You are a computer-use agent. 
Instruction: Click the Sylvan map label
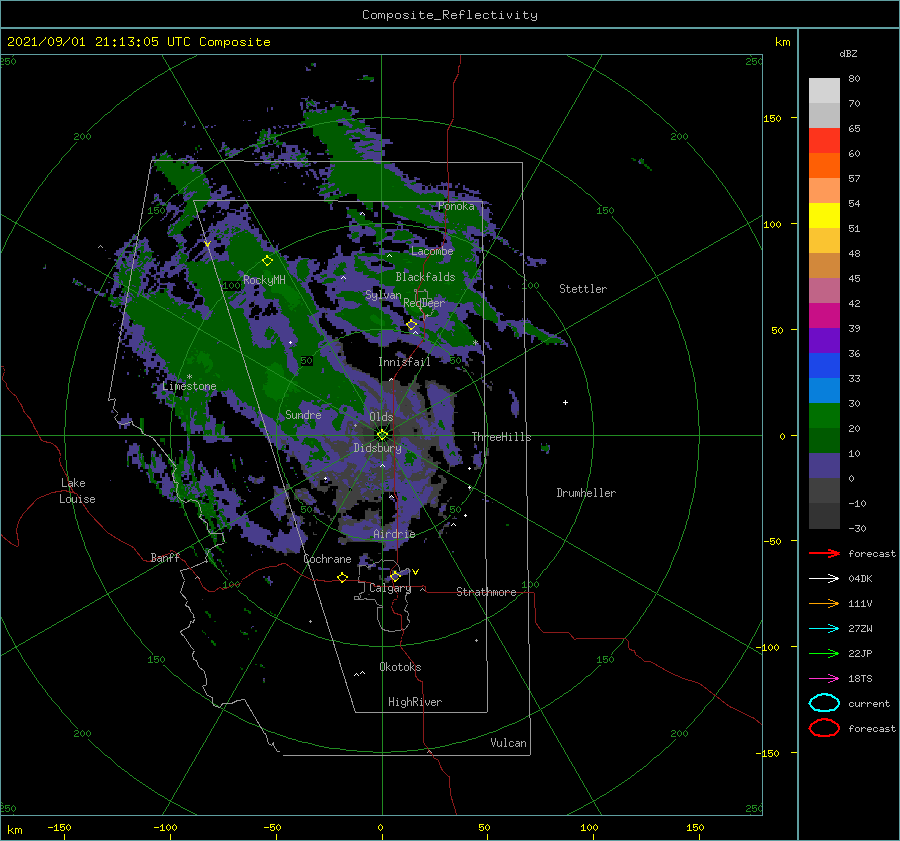[383, 295]
